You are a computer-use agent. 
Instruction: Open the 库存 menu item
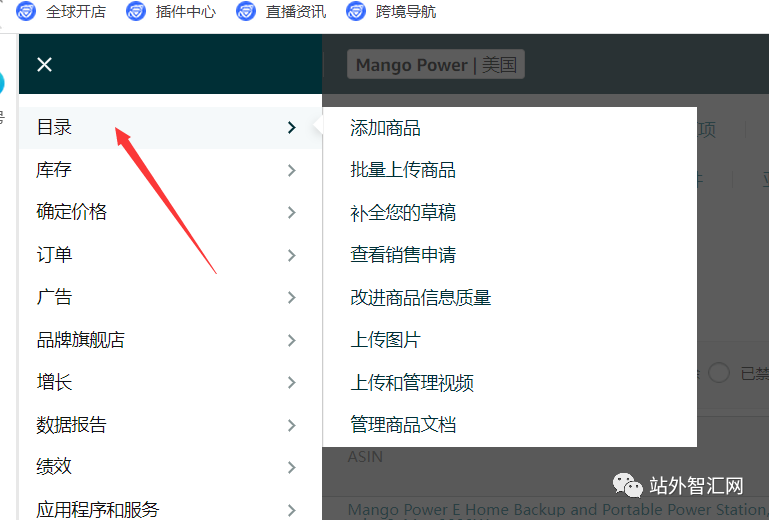(170, 170)
